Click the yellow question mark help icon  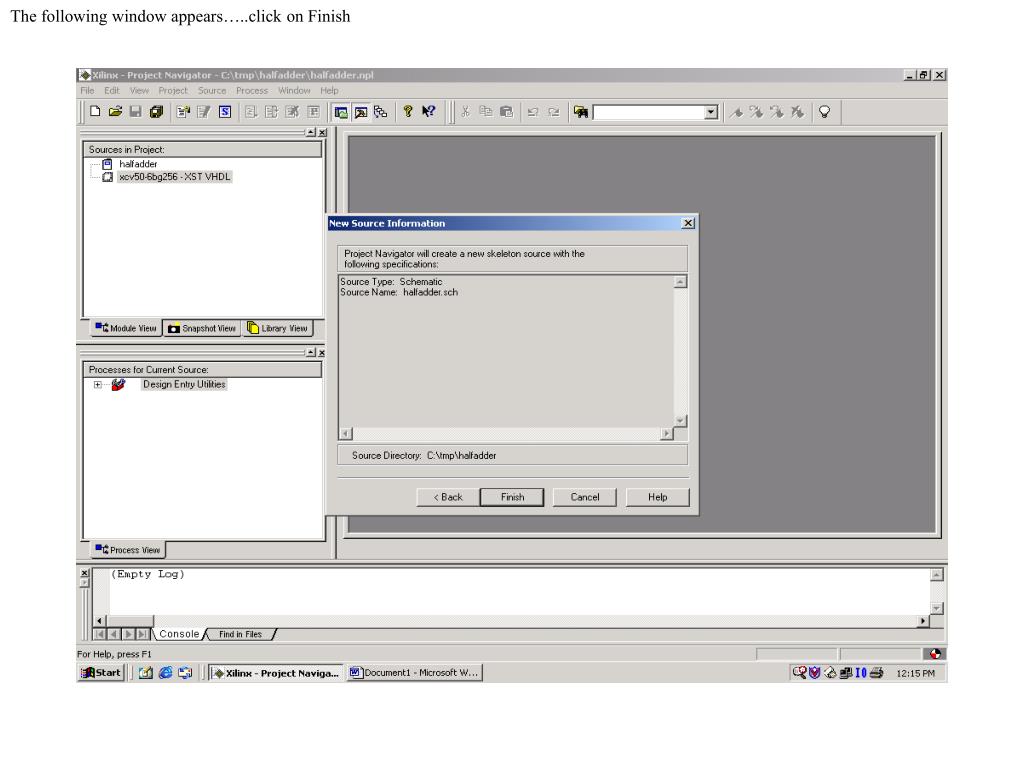pos(408,112)
